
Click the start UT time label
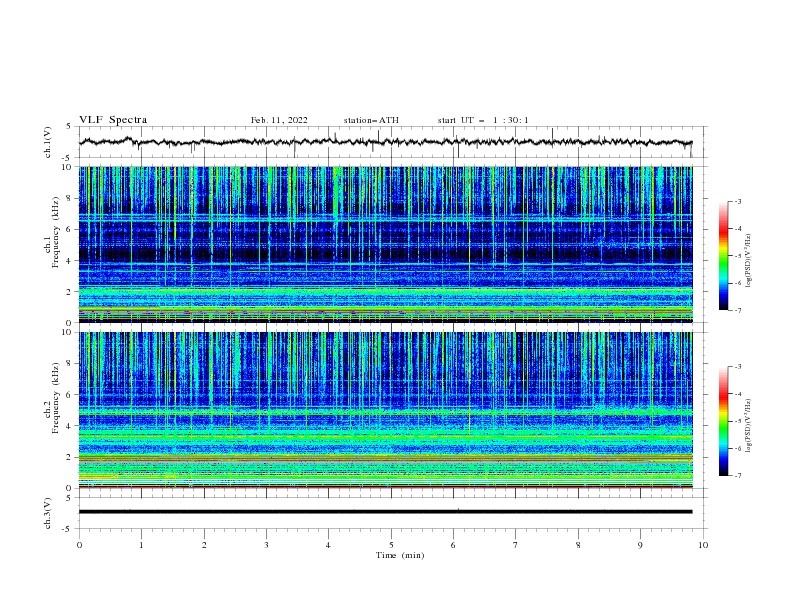[x=483, y=120]
